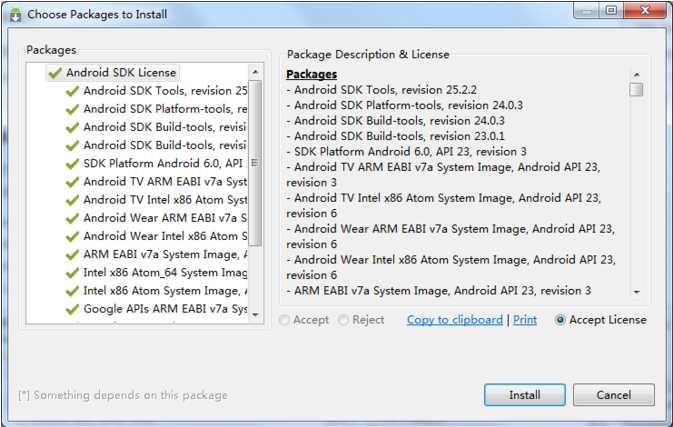Click checkmark next to SDK Platform Android 6.0
The height and width of the screenshot is (427, 673).
pyautogui.click(x=72, y=164)
